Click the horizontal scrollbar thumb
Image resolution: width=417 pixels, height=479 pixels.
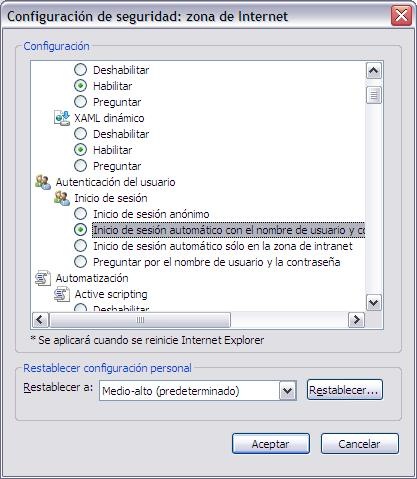coord(140,320)
